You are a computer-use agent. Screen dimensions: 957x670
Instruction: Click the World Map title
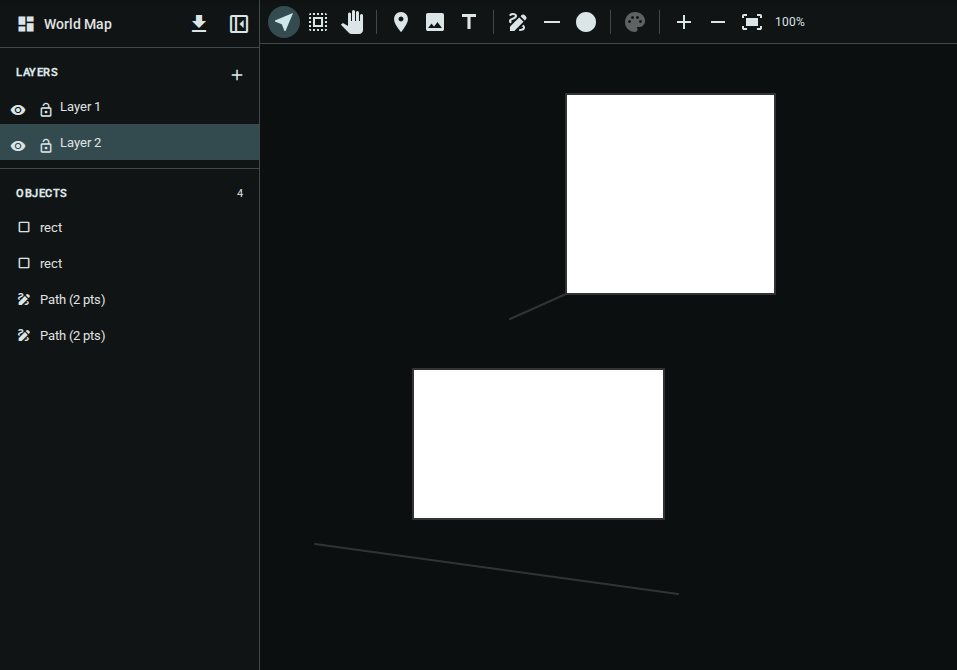(x=80, y=23)
